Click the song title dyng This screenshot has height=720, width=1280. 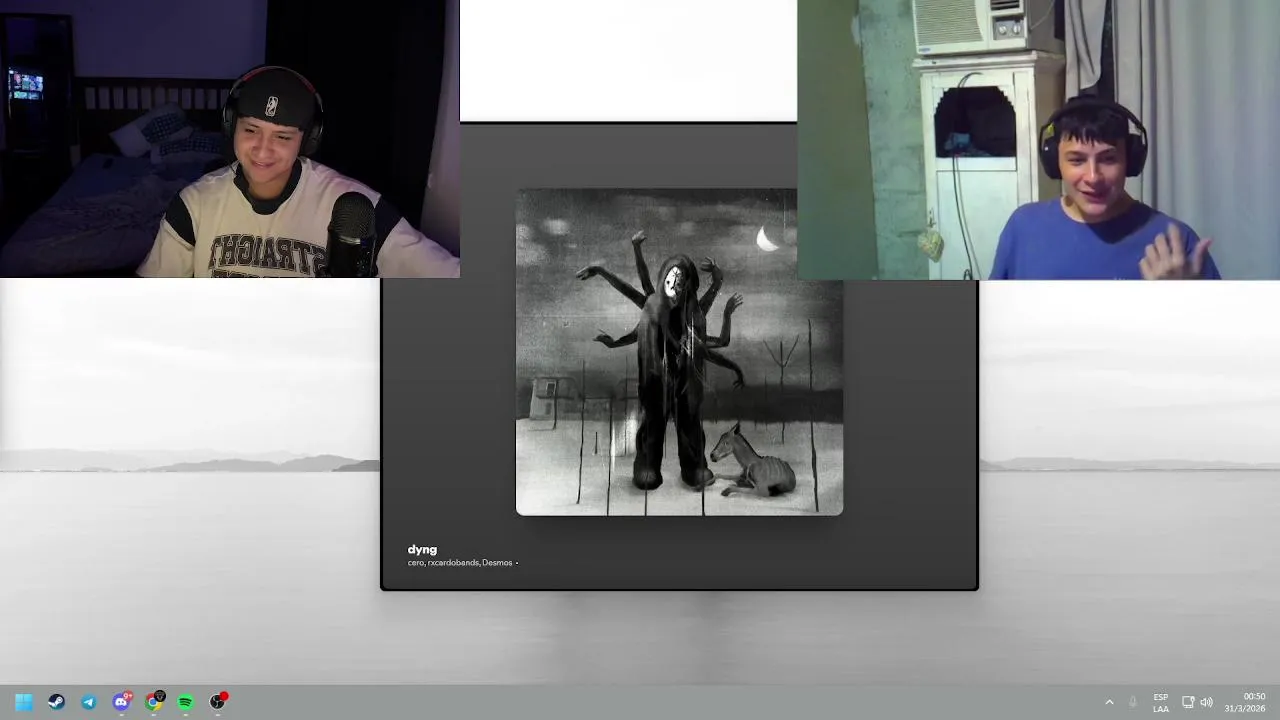(422, 550)
